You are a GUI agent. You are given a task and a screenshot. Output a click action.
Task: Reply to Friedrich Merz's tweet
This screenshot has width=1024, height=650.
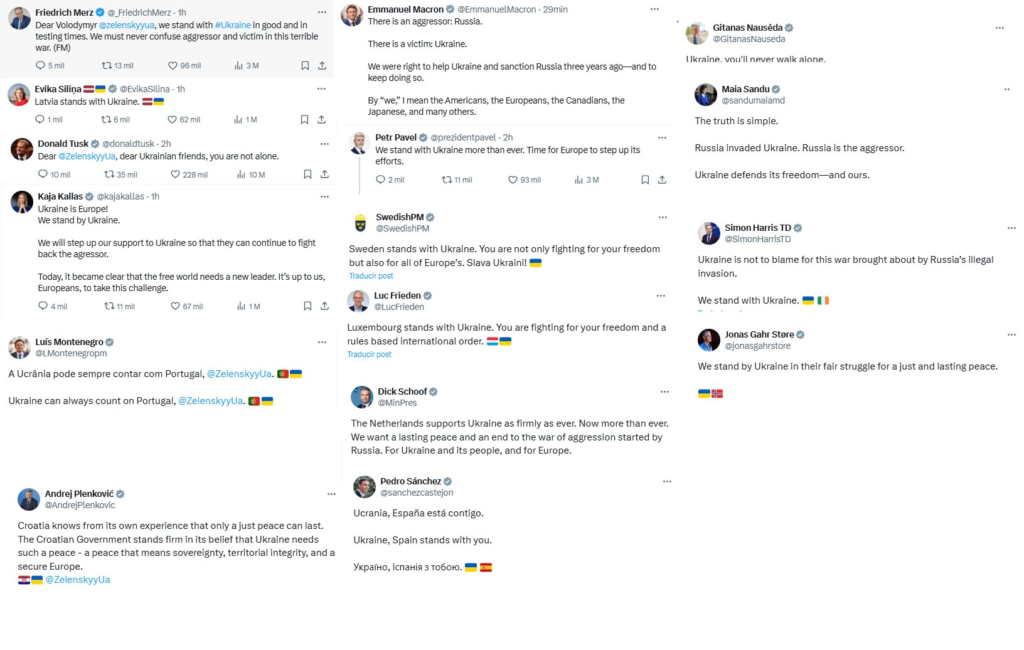(41, 66)
